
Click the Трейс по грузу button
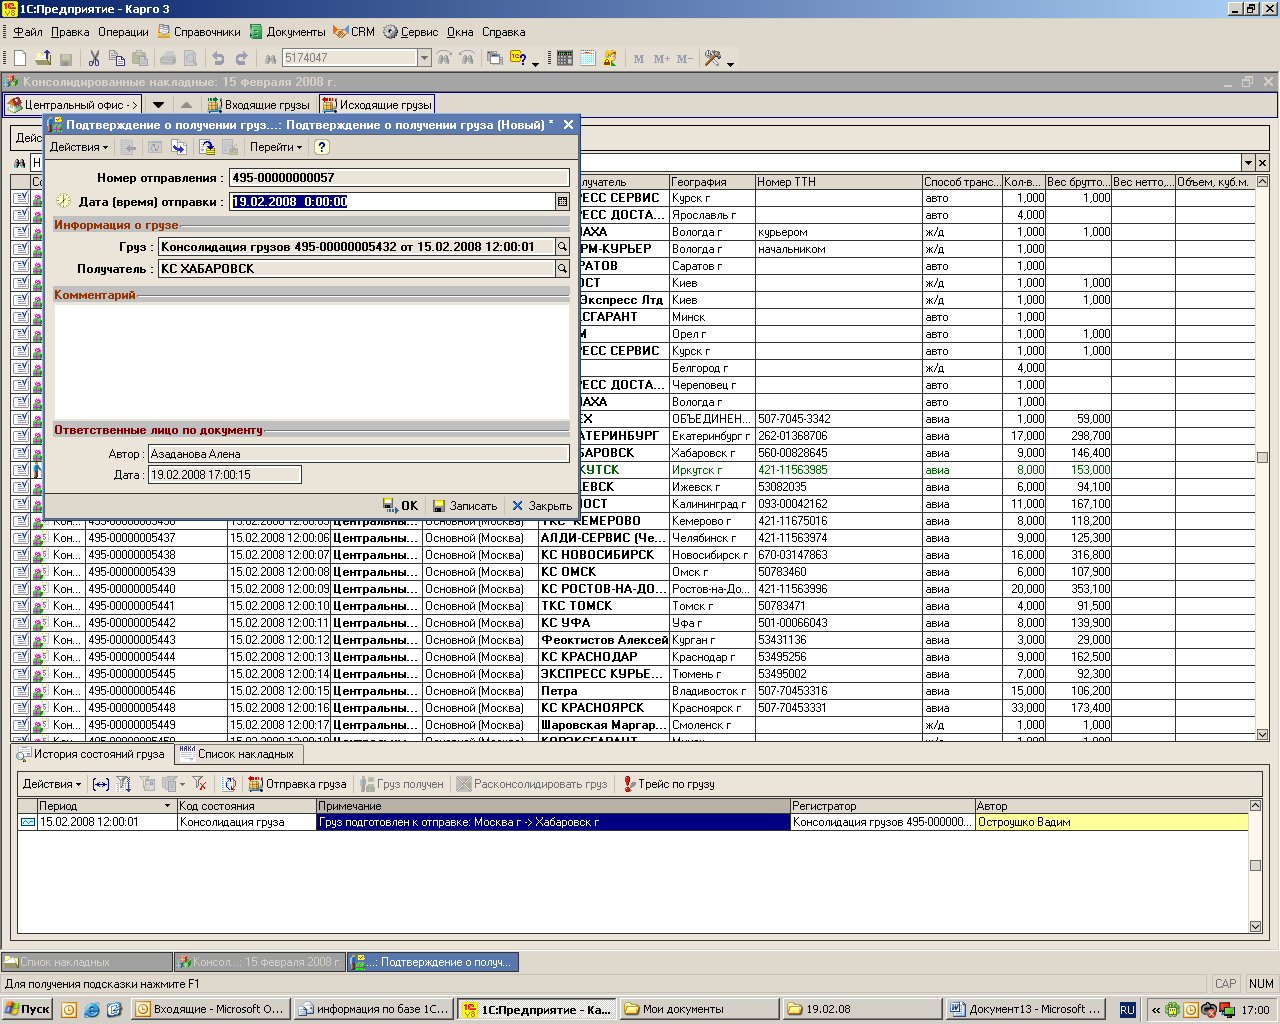tap(669, 784)
